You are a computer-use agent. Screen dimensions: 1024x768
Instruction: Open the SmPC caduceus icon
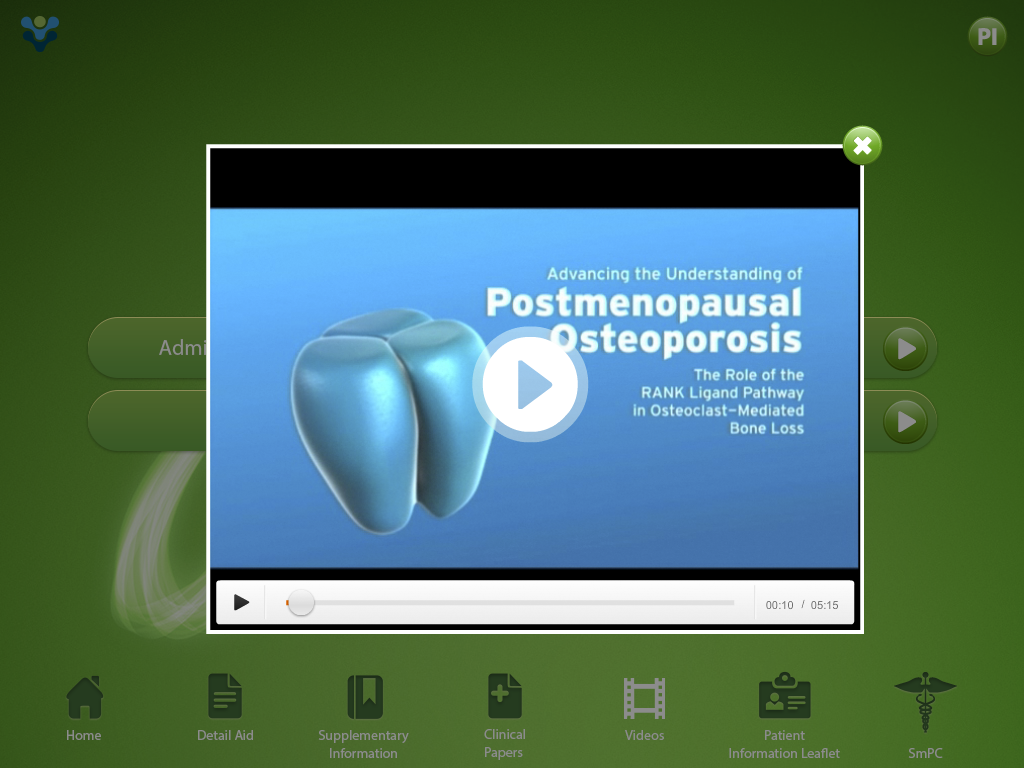click(x=925, y=701)
